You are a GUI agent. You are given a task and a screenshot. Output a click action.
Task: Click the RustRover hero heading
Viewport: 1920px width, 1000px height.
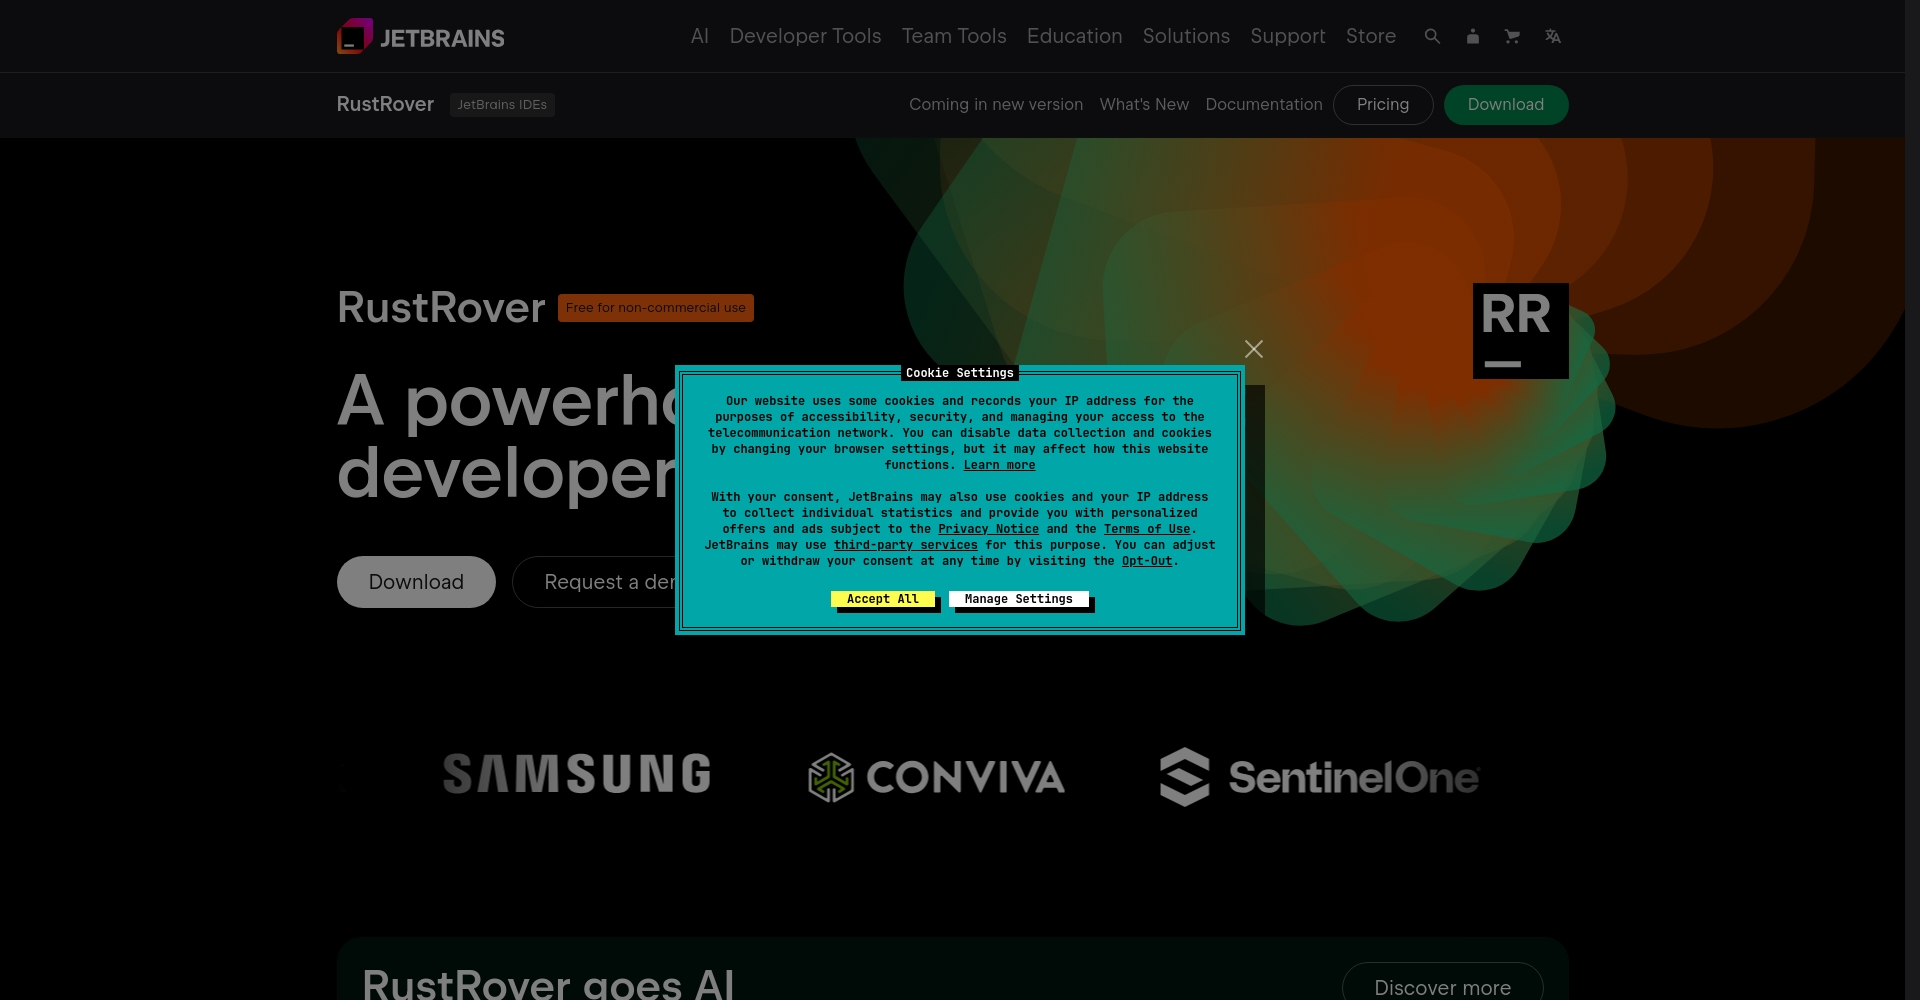[x=441, y=307]
